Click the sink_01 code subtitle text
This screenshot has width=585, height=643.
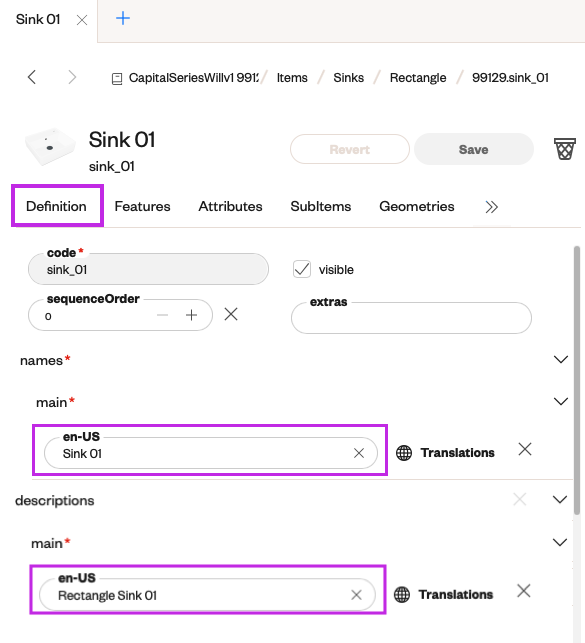112,166
